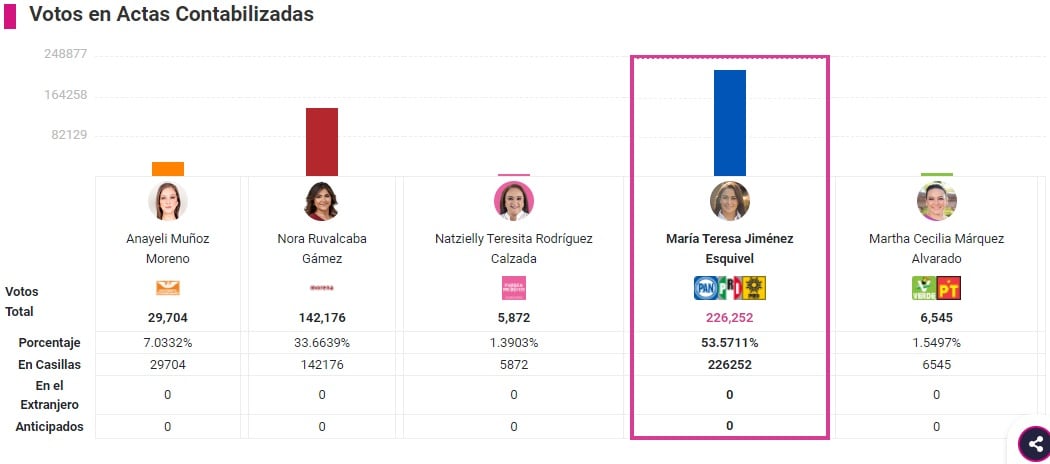Click the pink Fuerza por México logo
Viewport: 1050px width, 464px height.
513,288
